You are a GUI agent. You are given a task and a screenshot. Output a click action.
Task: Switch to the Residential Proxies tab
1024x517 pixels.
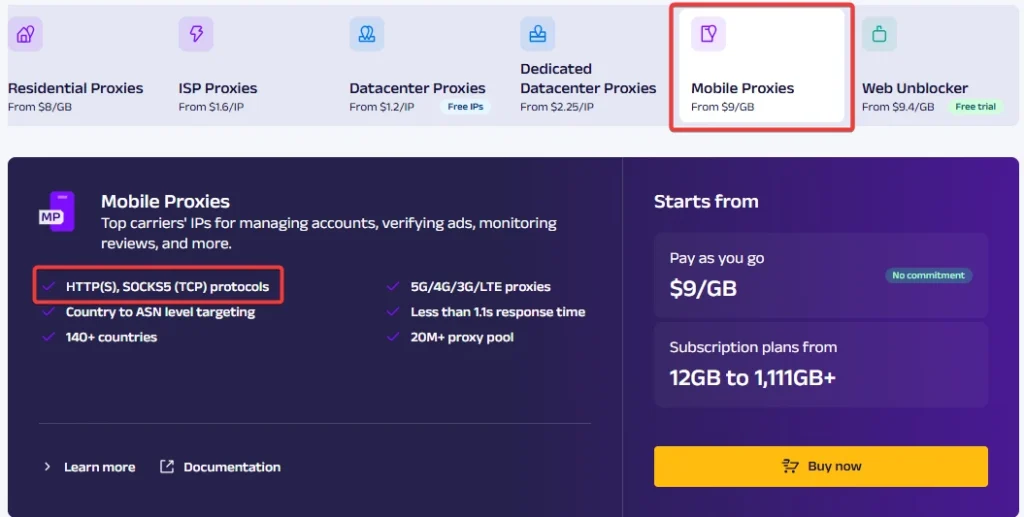[76, 88]
